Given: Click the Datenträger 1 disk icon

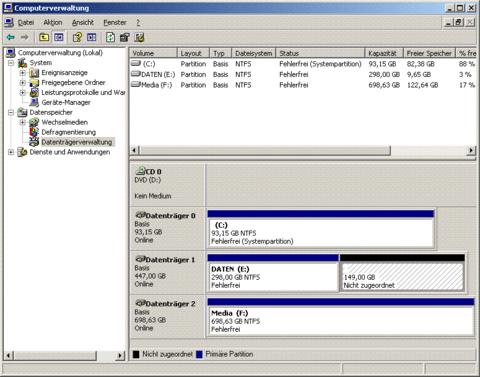Looking at the screenshot, I should pyautogui.click(x=140, y=259).
